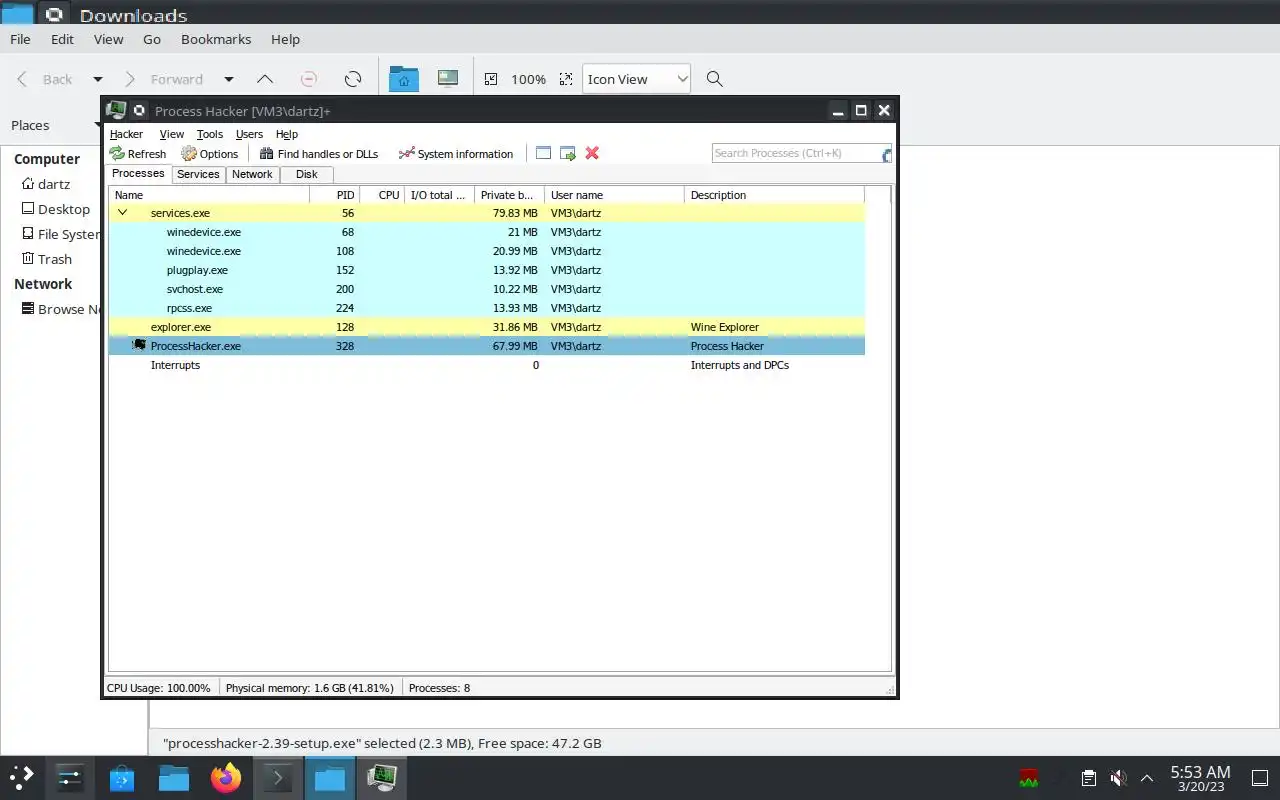Open System information from the toolbar
This screenshot has width=1280, height=800.
pos(456,154)
